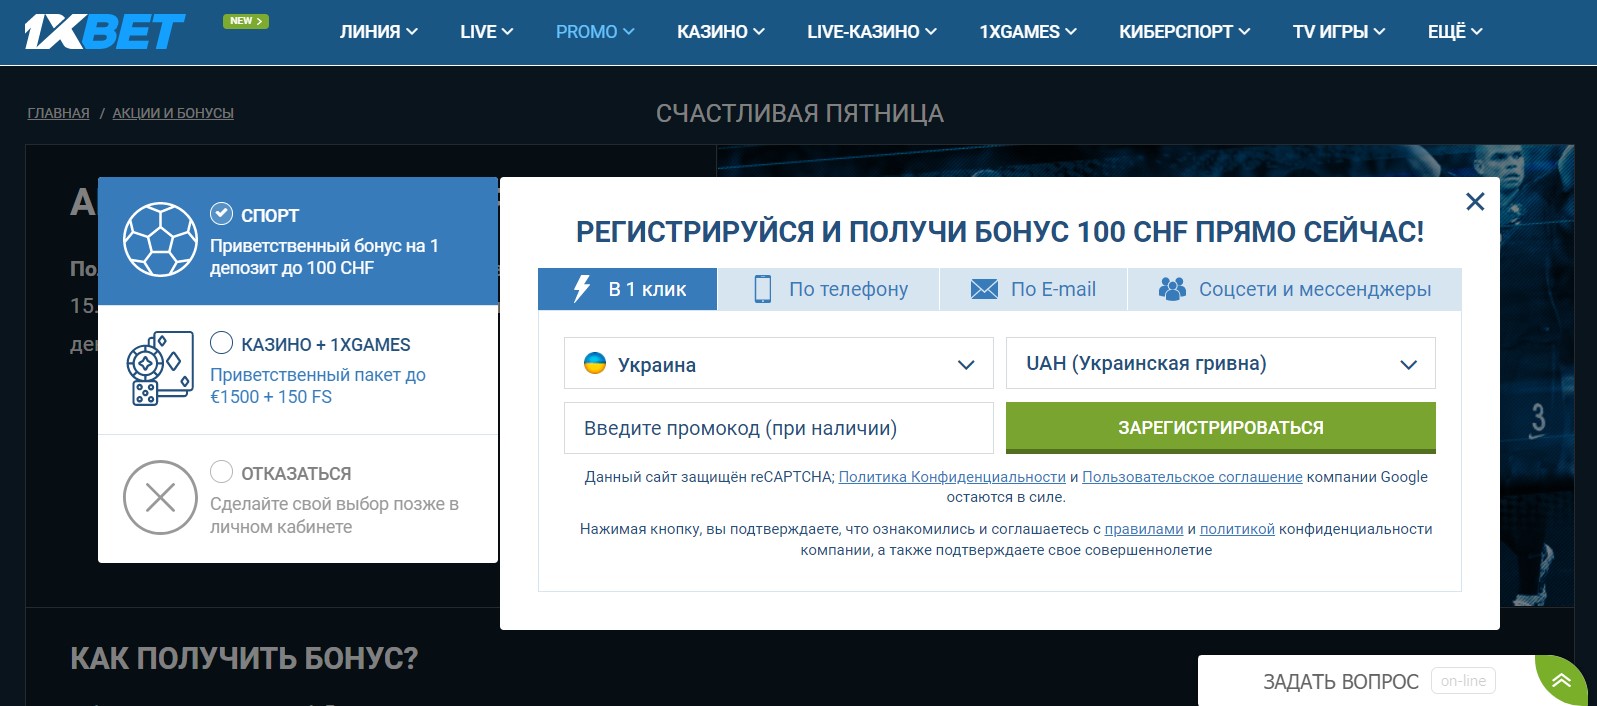Select the ОТКАЗАТЬСЯ radio option

pyautogui.click(x=221, y=471)
